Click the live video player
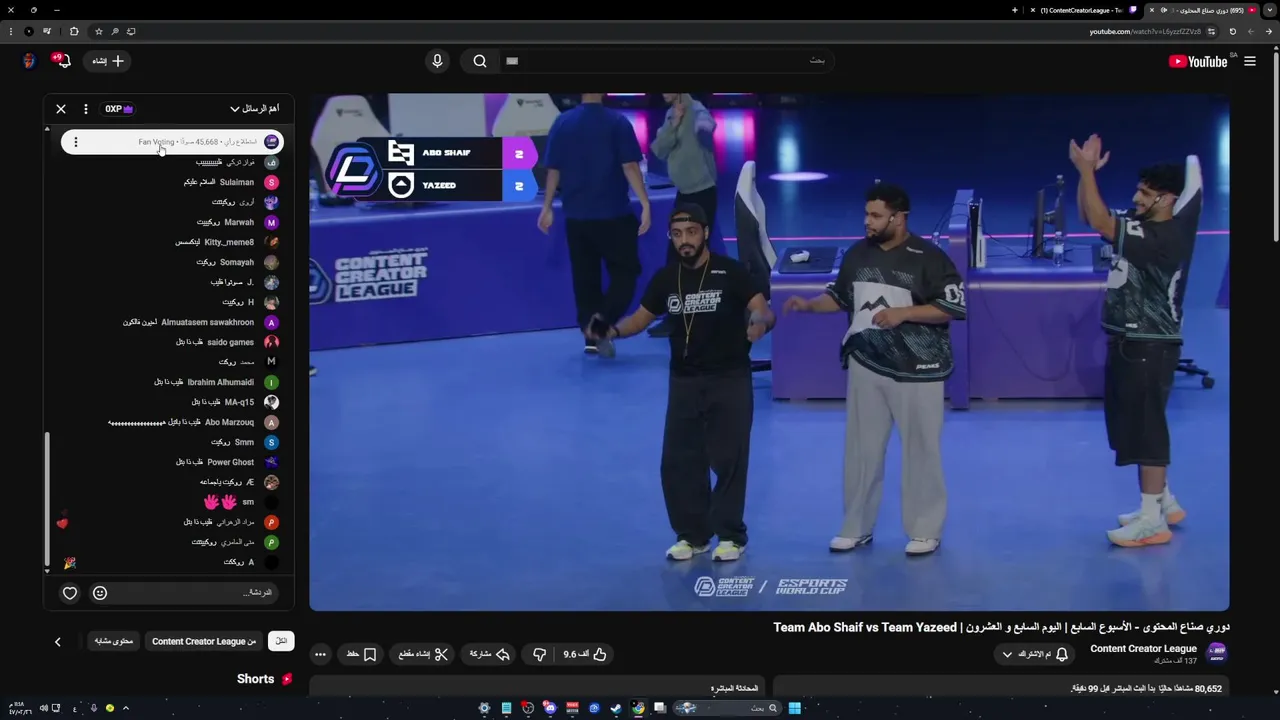Viewport: 1280px width, 720px height. (x=769, y=352)
